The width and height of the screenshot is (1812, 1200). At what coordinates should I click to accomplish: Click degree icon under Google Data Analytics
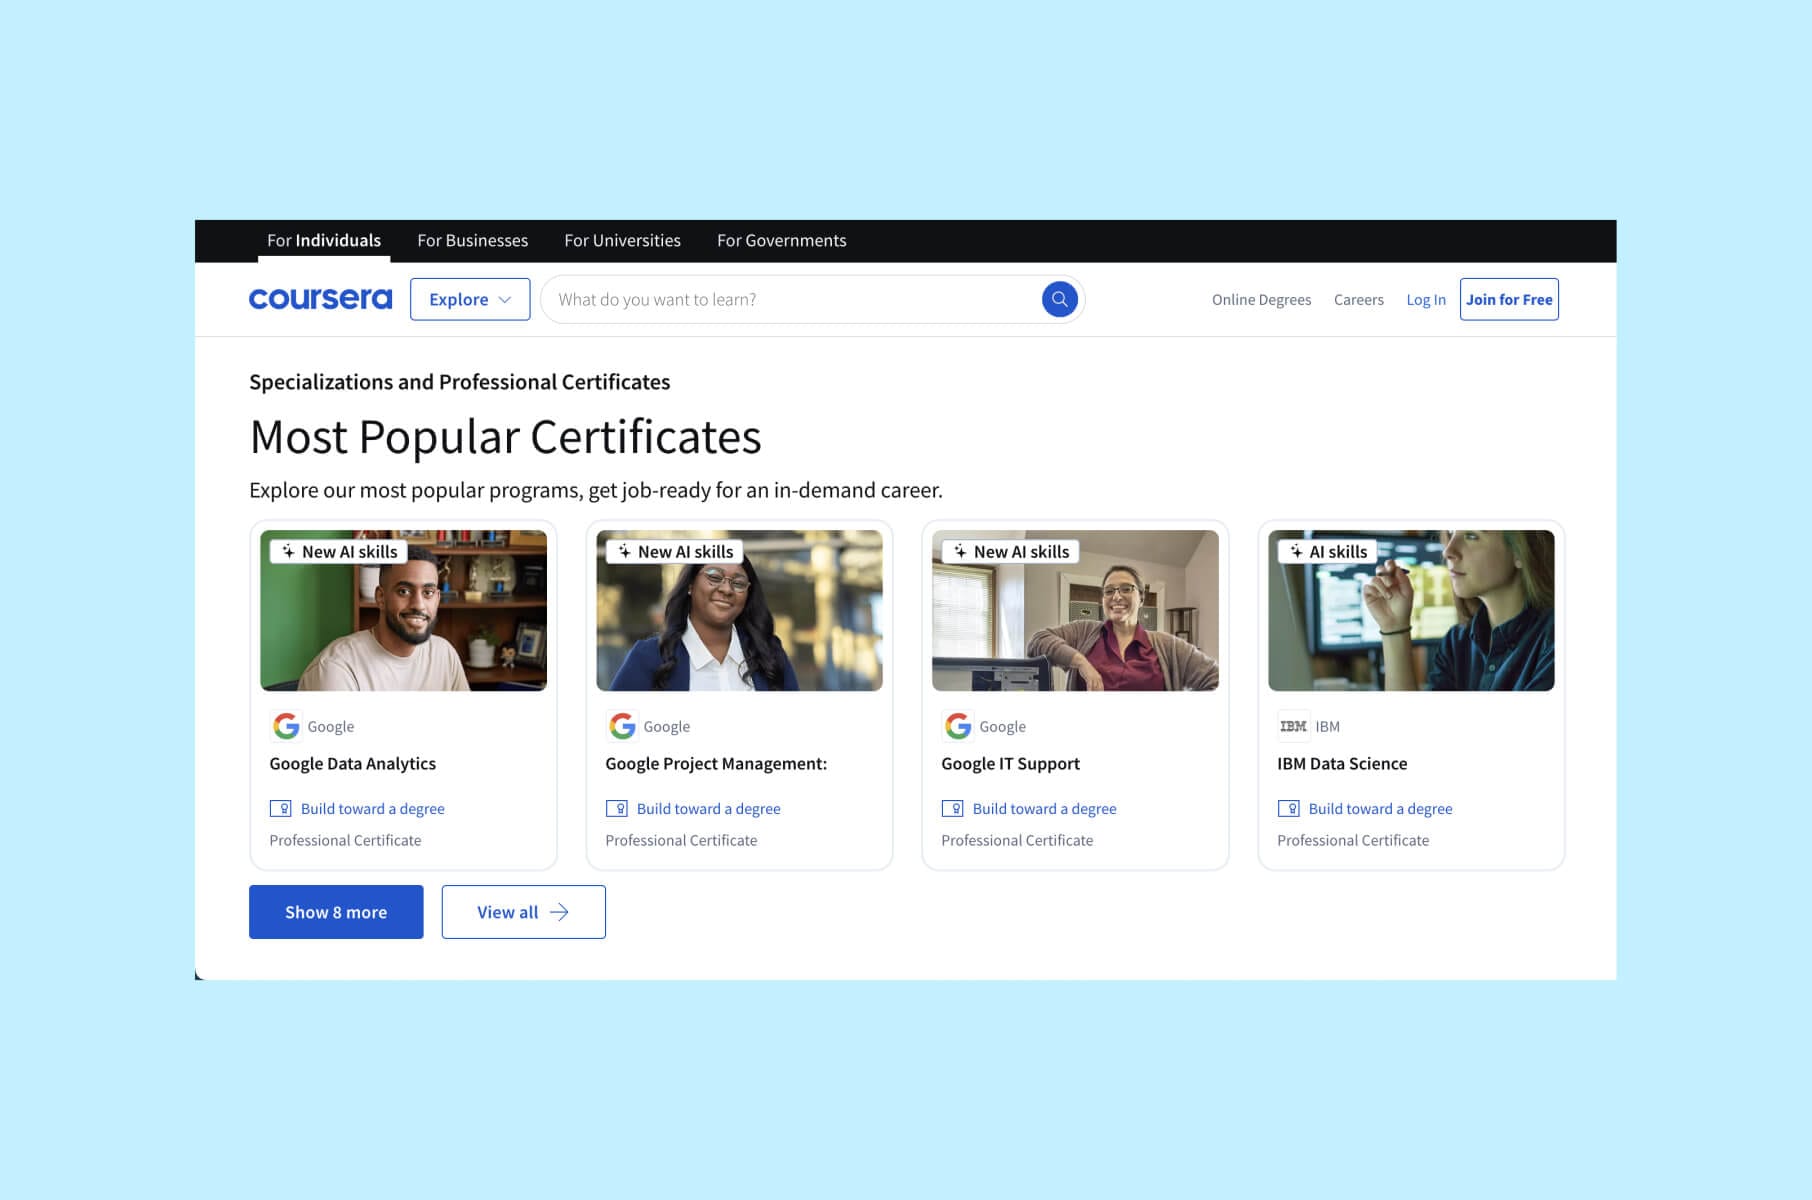click(x=280, y=808)
